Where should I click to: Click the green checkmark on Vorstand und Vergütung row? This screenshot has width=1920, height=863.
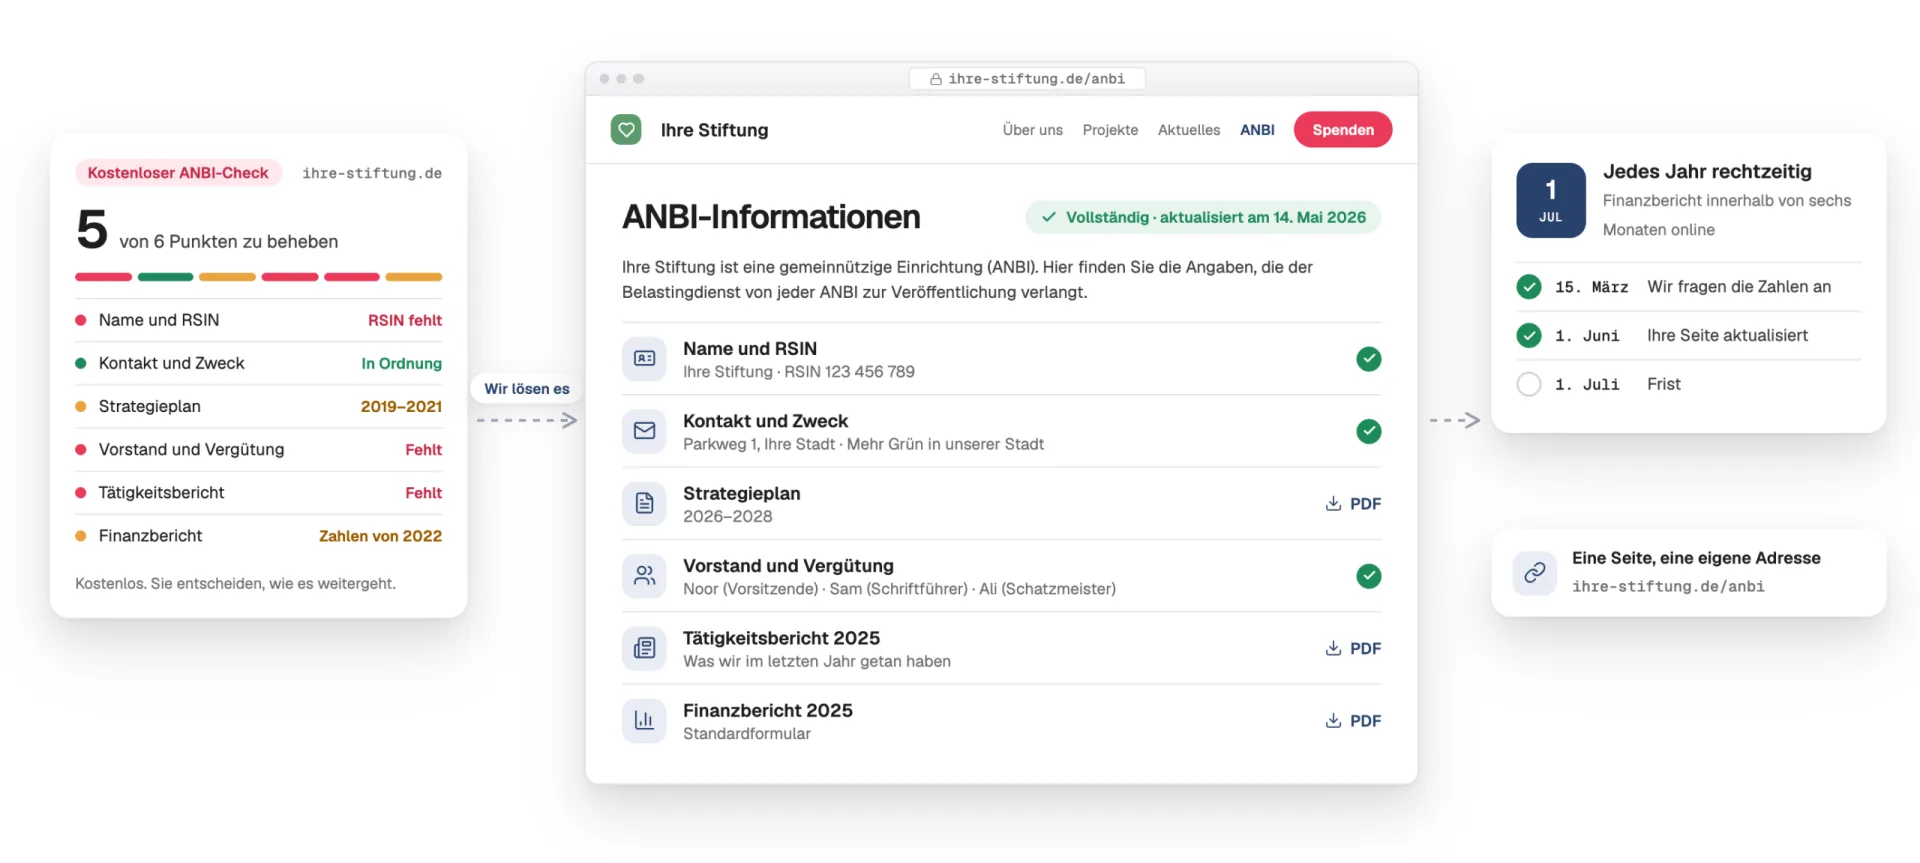[x=1369, y=576]
